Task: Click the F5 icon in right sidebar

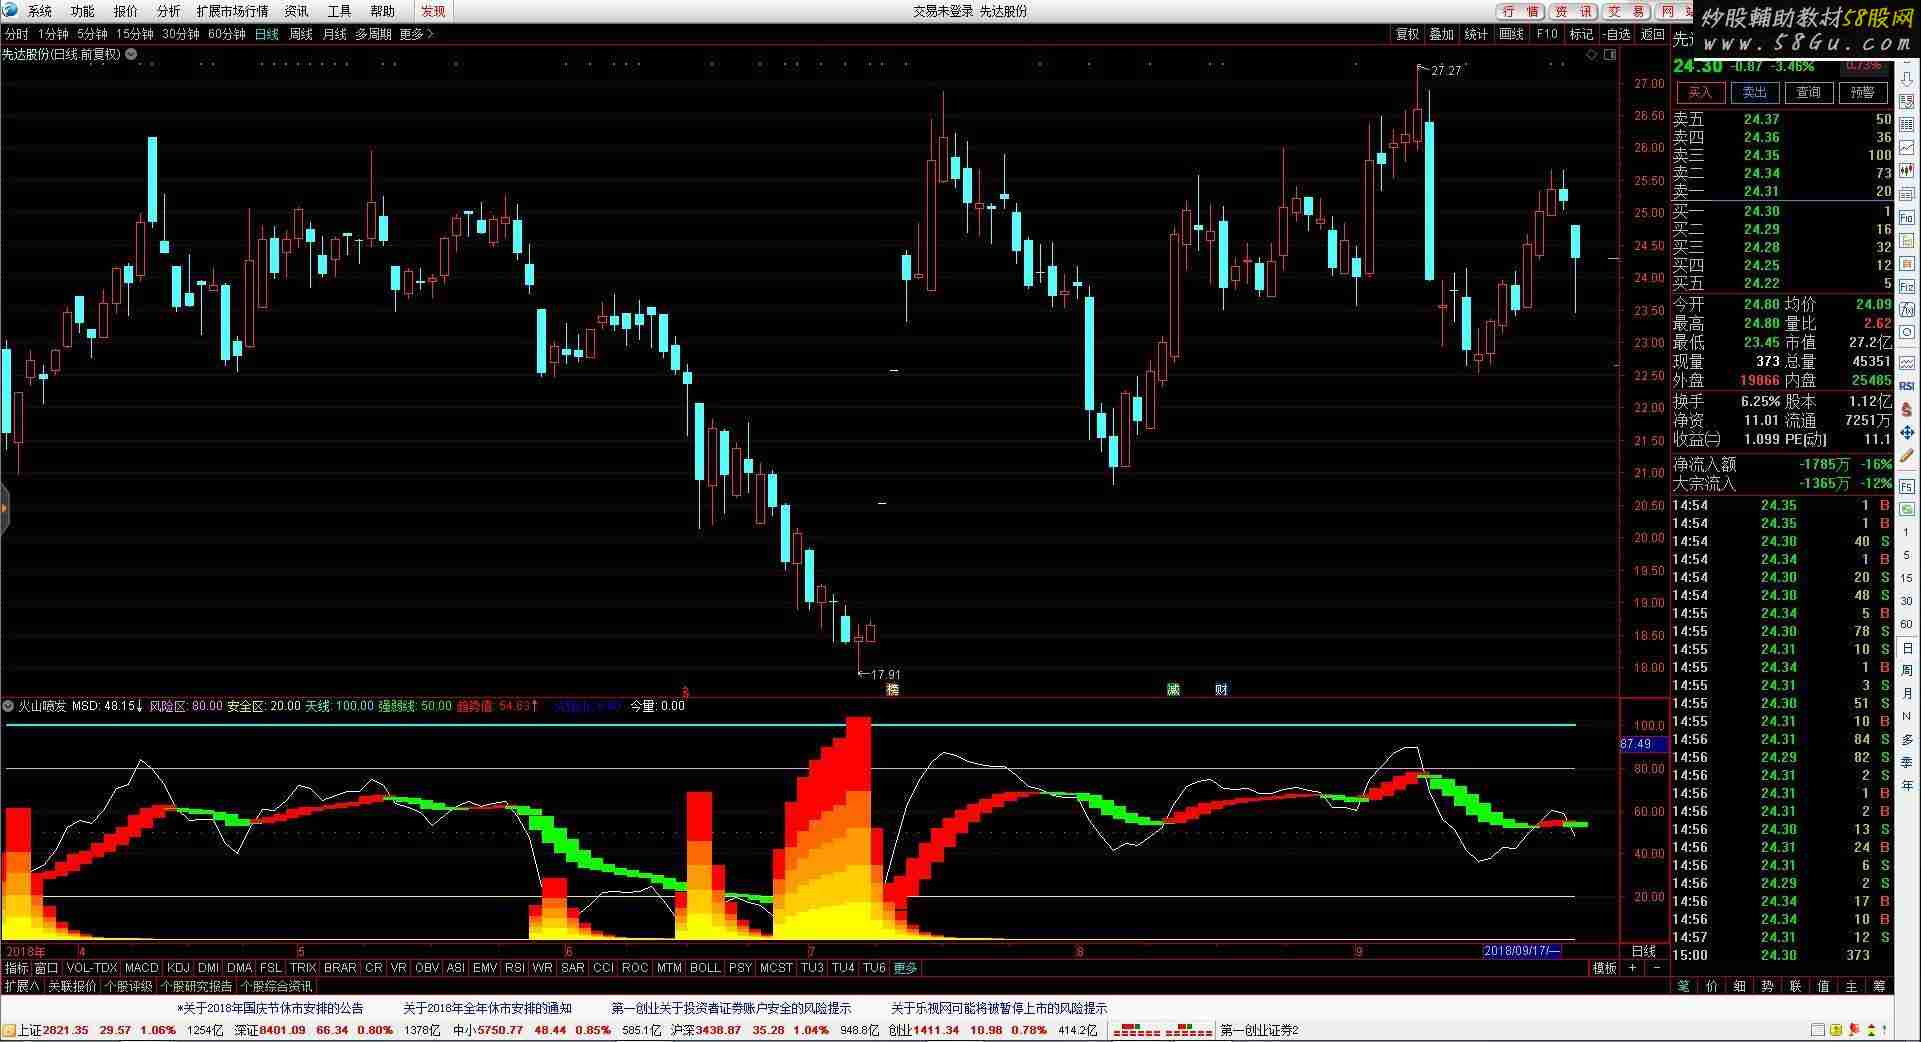Action: 1906,486
